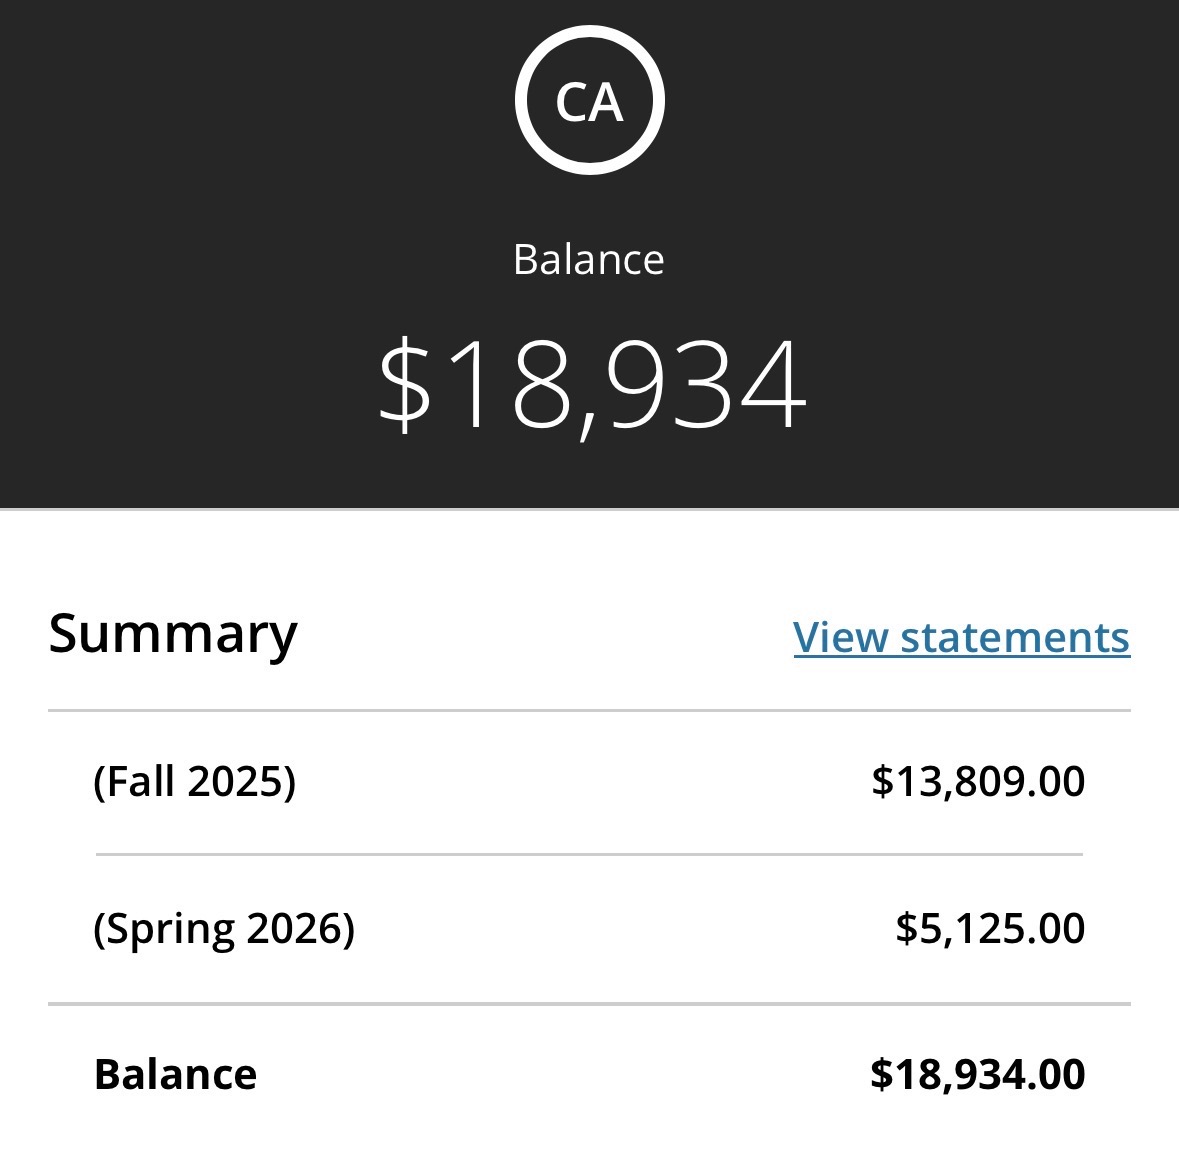Image resolution: width=1179 pixels, height=1173 pixels.
Task: Open the CA profile avatar
Action: point(589,101)
